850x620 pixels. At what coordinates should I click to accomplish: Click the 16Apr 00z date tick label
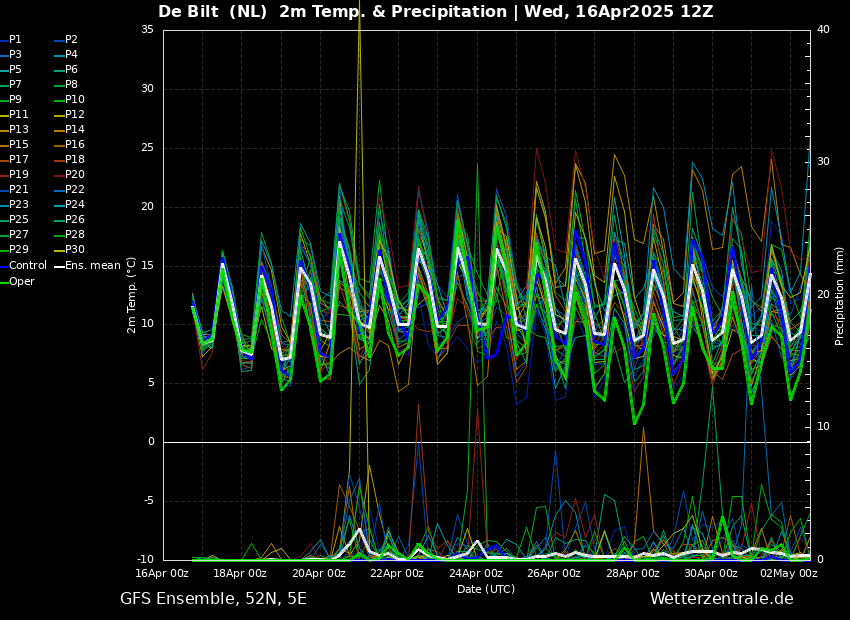[163, 574]
